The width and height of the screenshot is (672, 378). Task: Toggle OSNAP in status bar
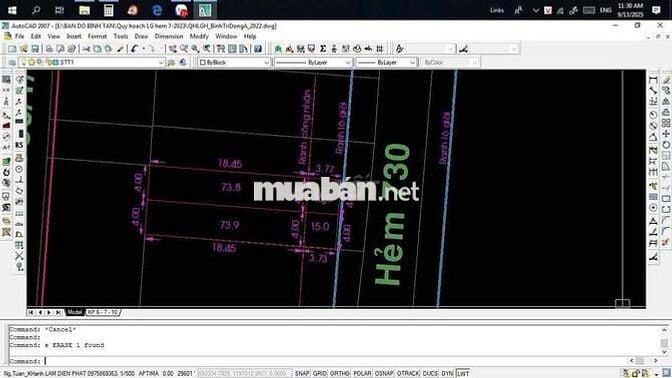384,374
